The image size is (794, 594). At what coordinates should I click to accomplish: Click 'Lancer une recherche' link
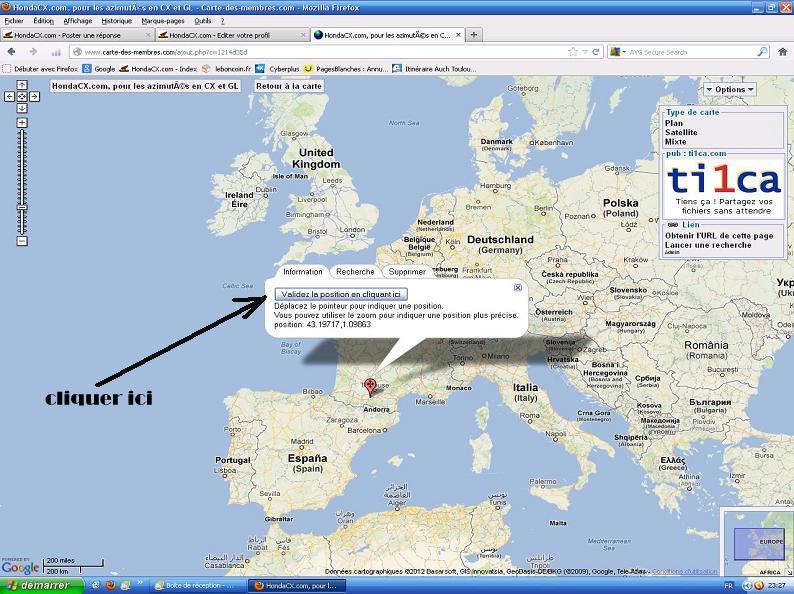point(708,245)
